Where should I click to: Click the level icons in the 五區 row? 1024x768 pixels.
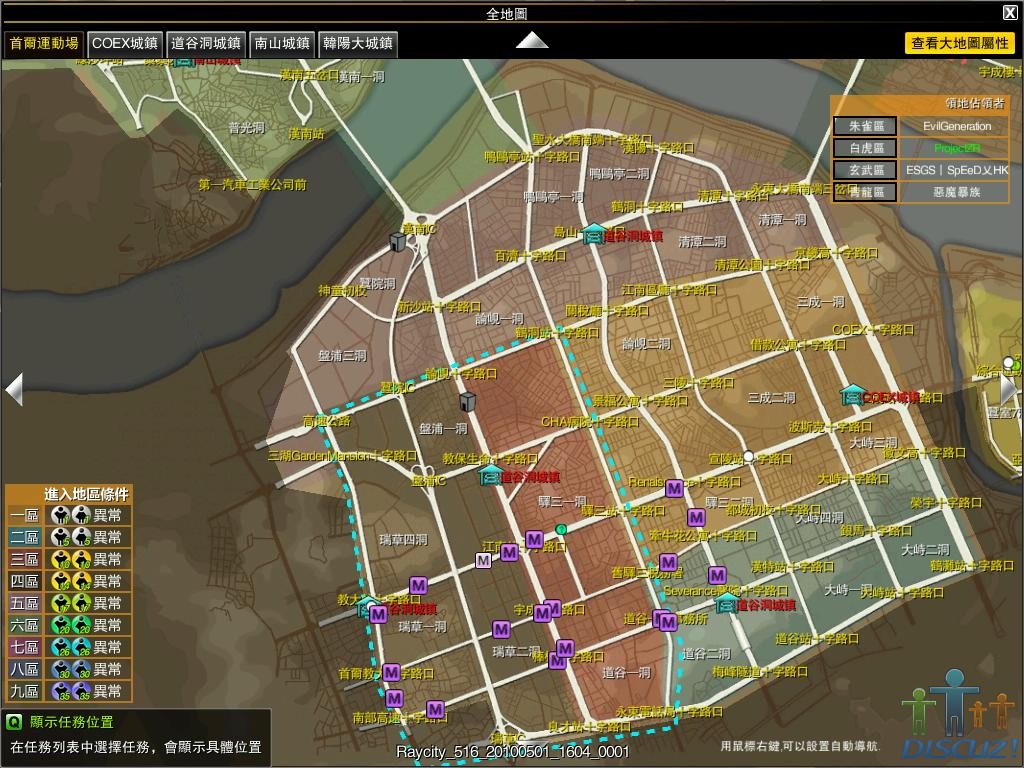click(71, 603)
